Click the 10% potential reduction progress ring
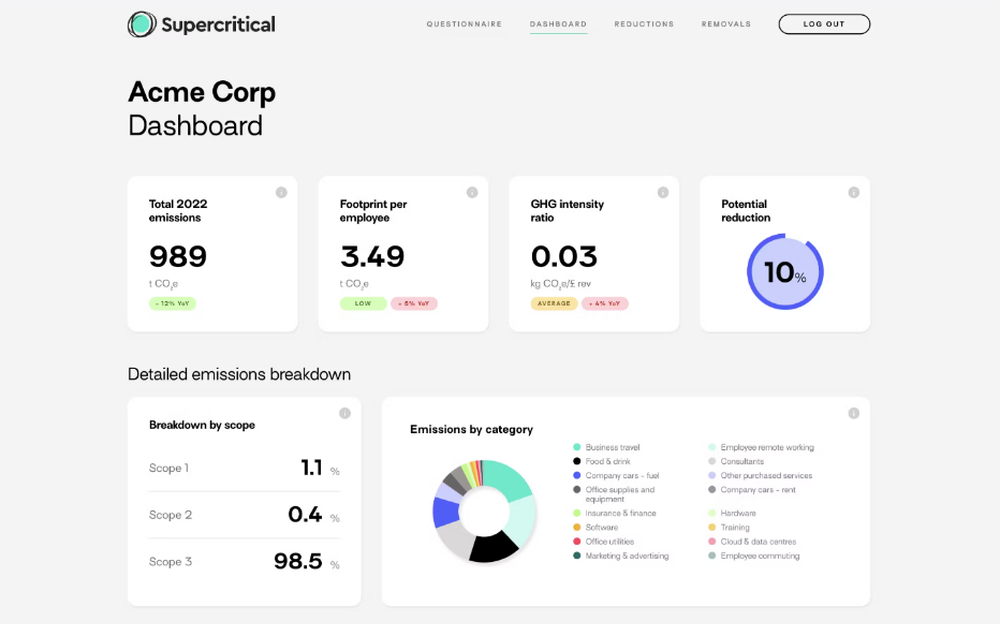 tap(785, 272)
